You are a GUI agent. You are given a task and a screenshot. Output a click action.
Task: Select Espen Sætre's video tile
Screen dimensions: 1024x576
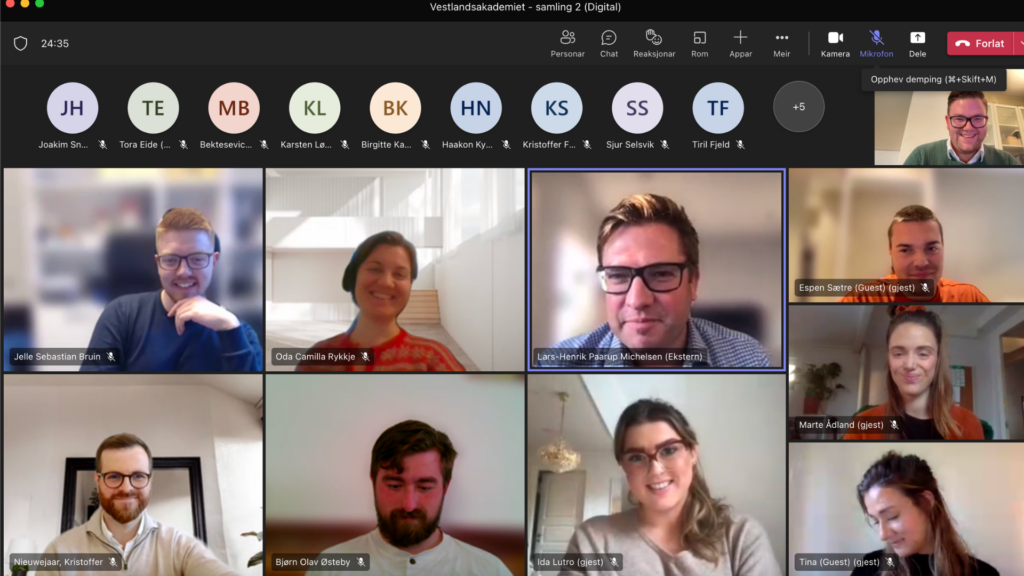pos(906,235)
